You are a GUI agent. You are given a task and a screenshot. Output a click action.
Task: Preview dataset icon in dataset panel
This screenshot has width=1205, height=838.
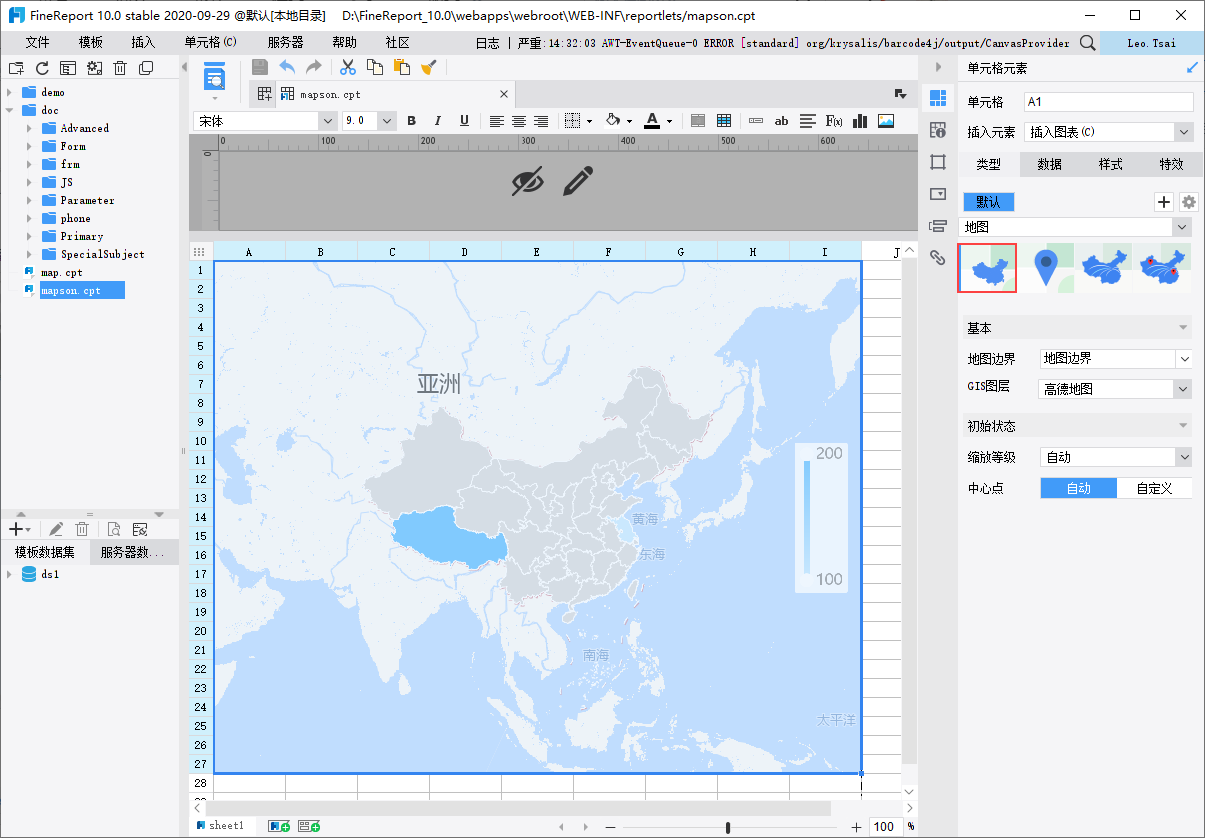tap(114, 529)
